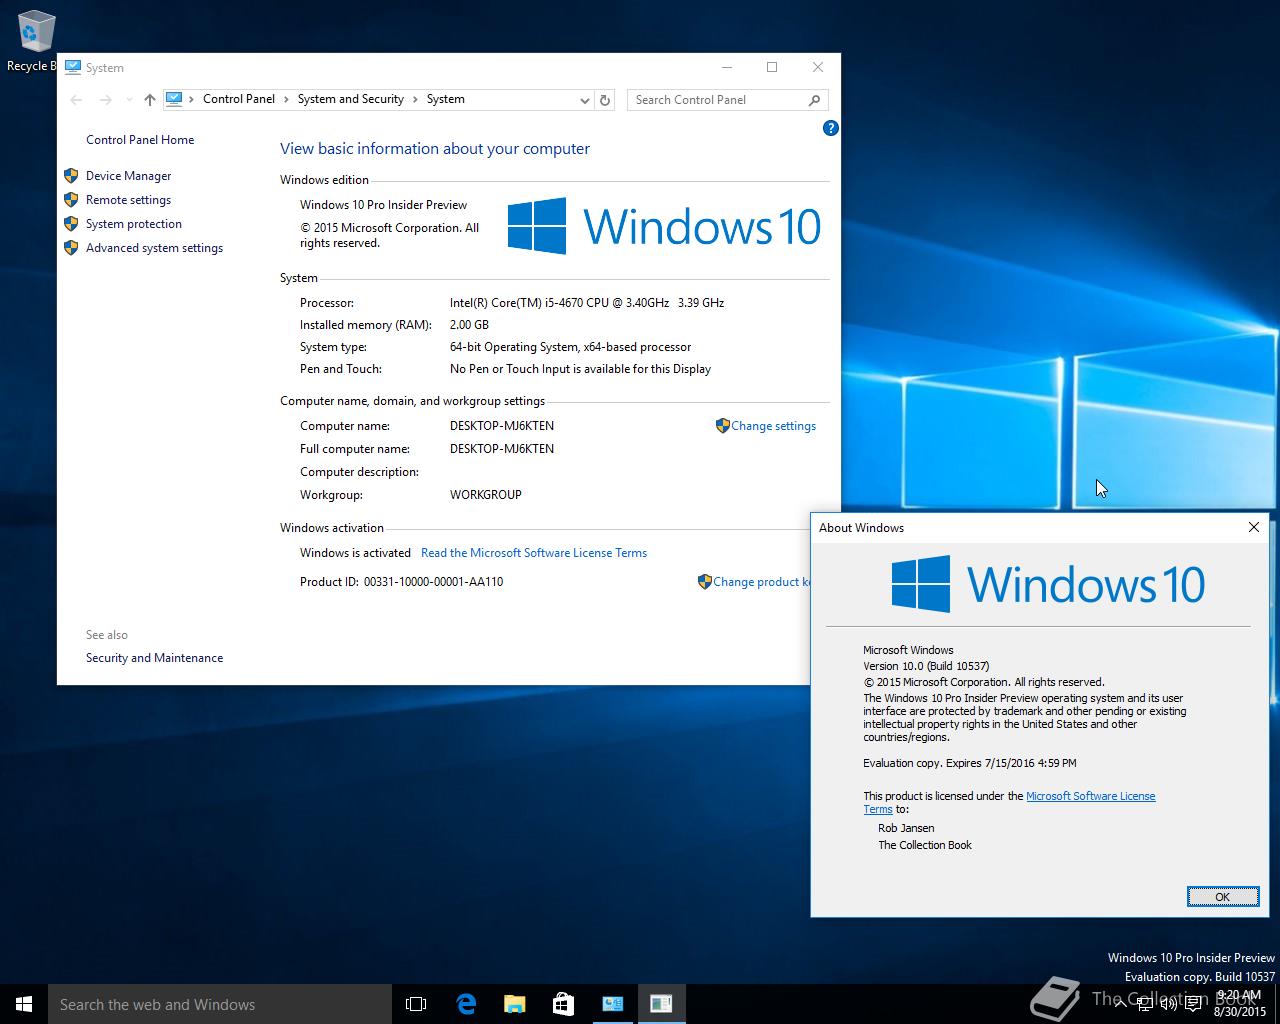This screenshot has width=1280, height=1024.
Task: Select Control Panel breadcrumb
Action: point(239,99)
